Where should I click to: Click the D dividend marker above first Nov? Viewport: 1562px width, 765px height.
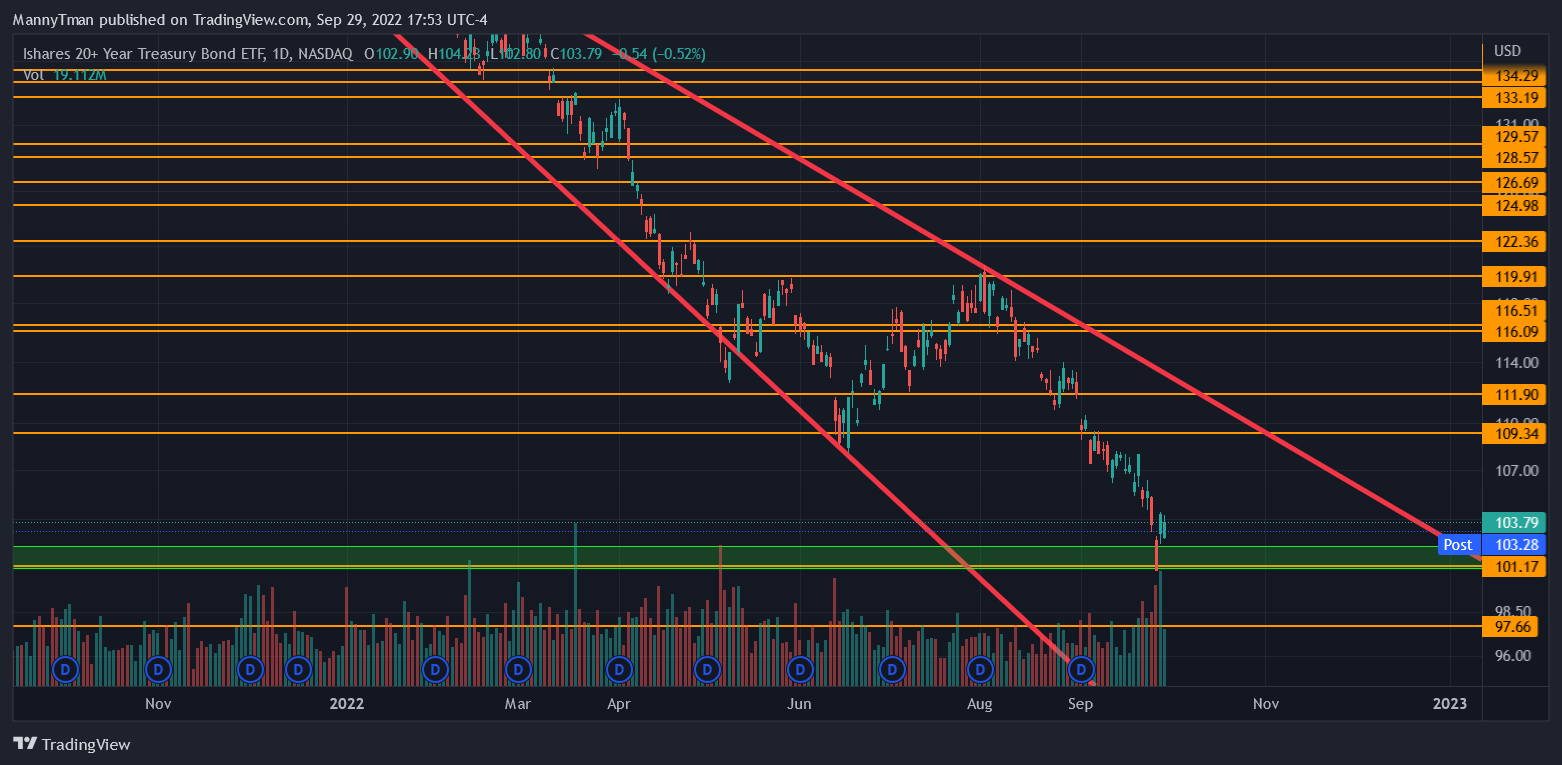157,668
